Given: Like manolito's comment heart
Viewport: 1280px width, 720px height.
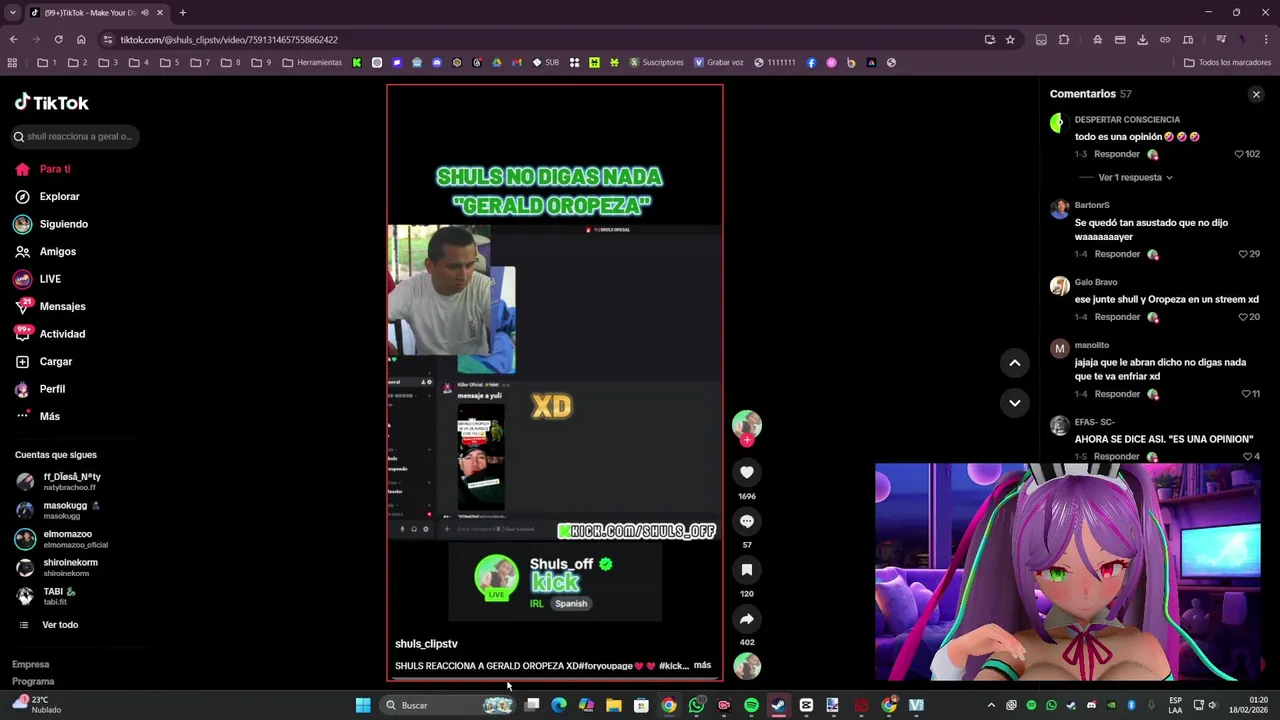Looking at the screenshot, I should [x=1245, y=394].
